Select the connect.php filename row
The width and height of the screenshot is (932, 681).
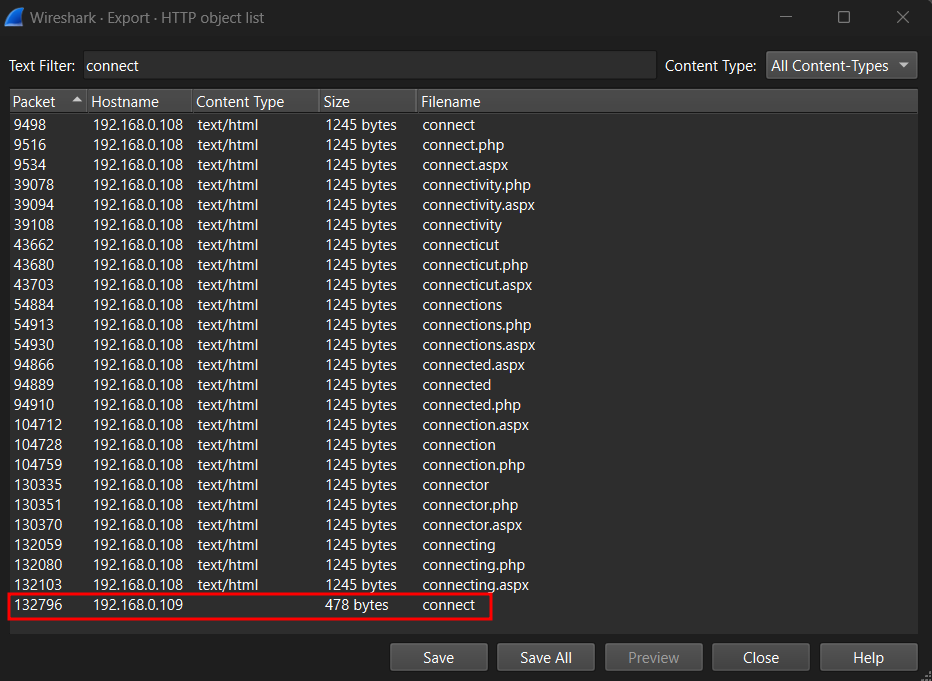(x=464, y=145)
